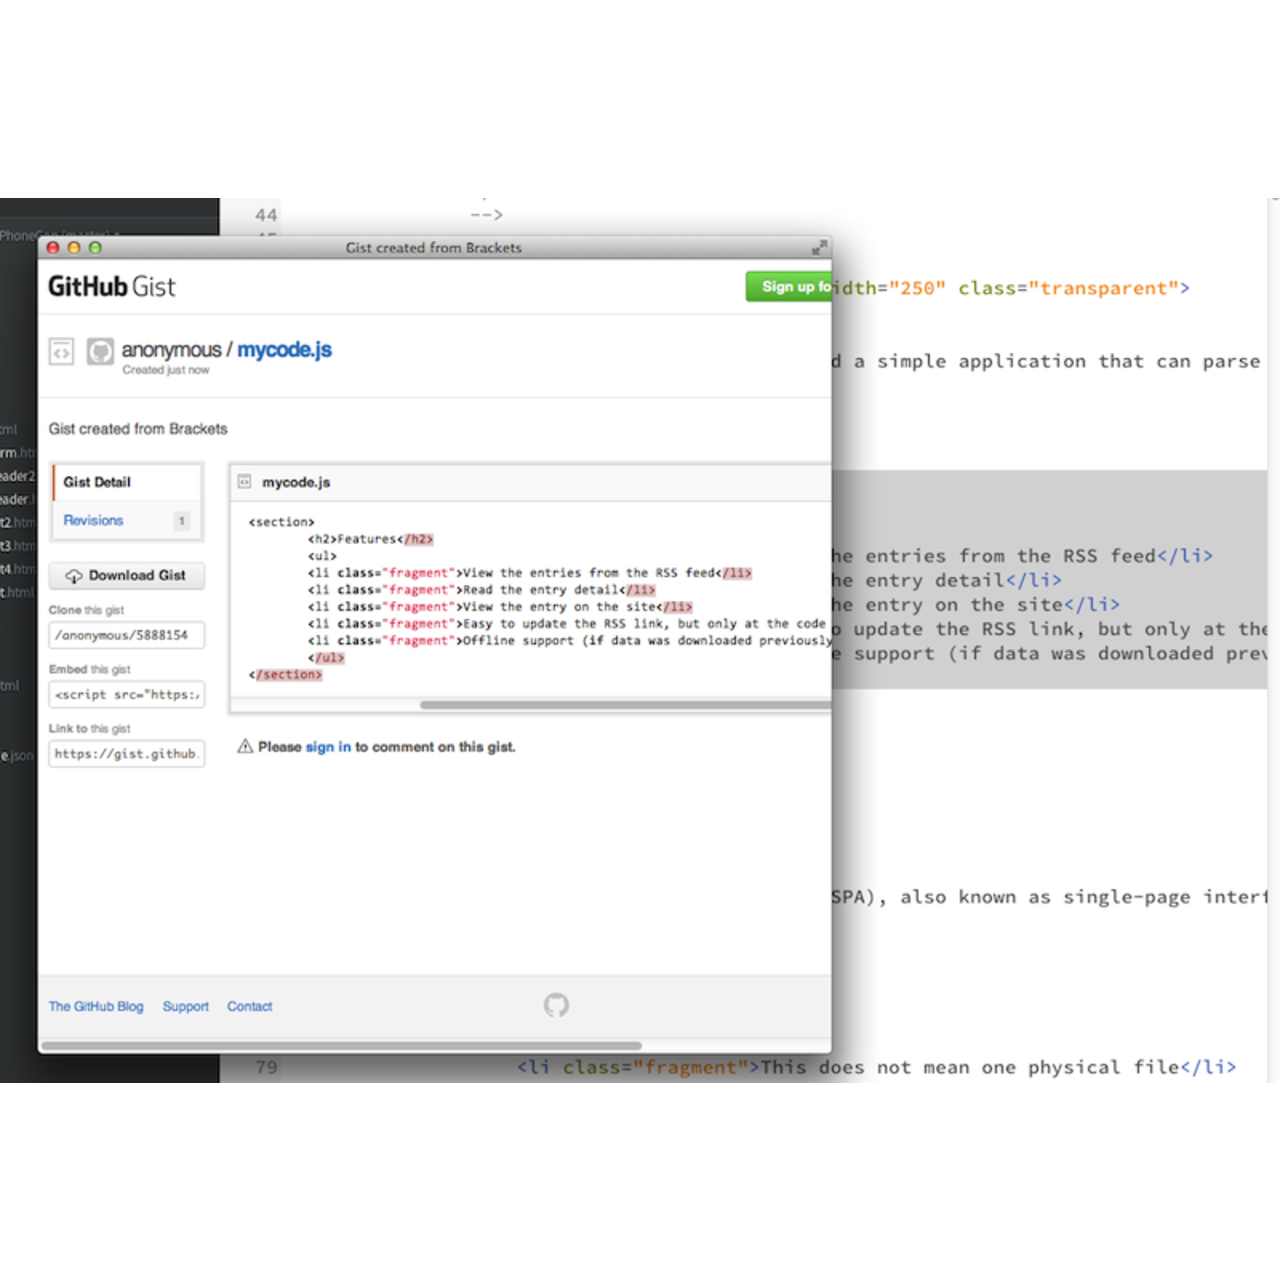Open the mycode.js gist title link
This screenshot has height=1280, width=1280.
point(284,350)
